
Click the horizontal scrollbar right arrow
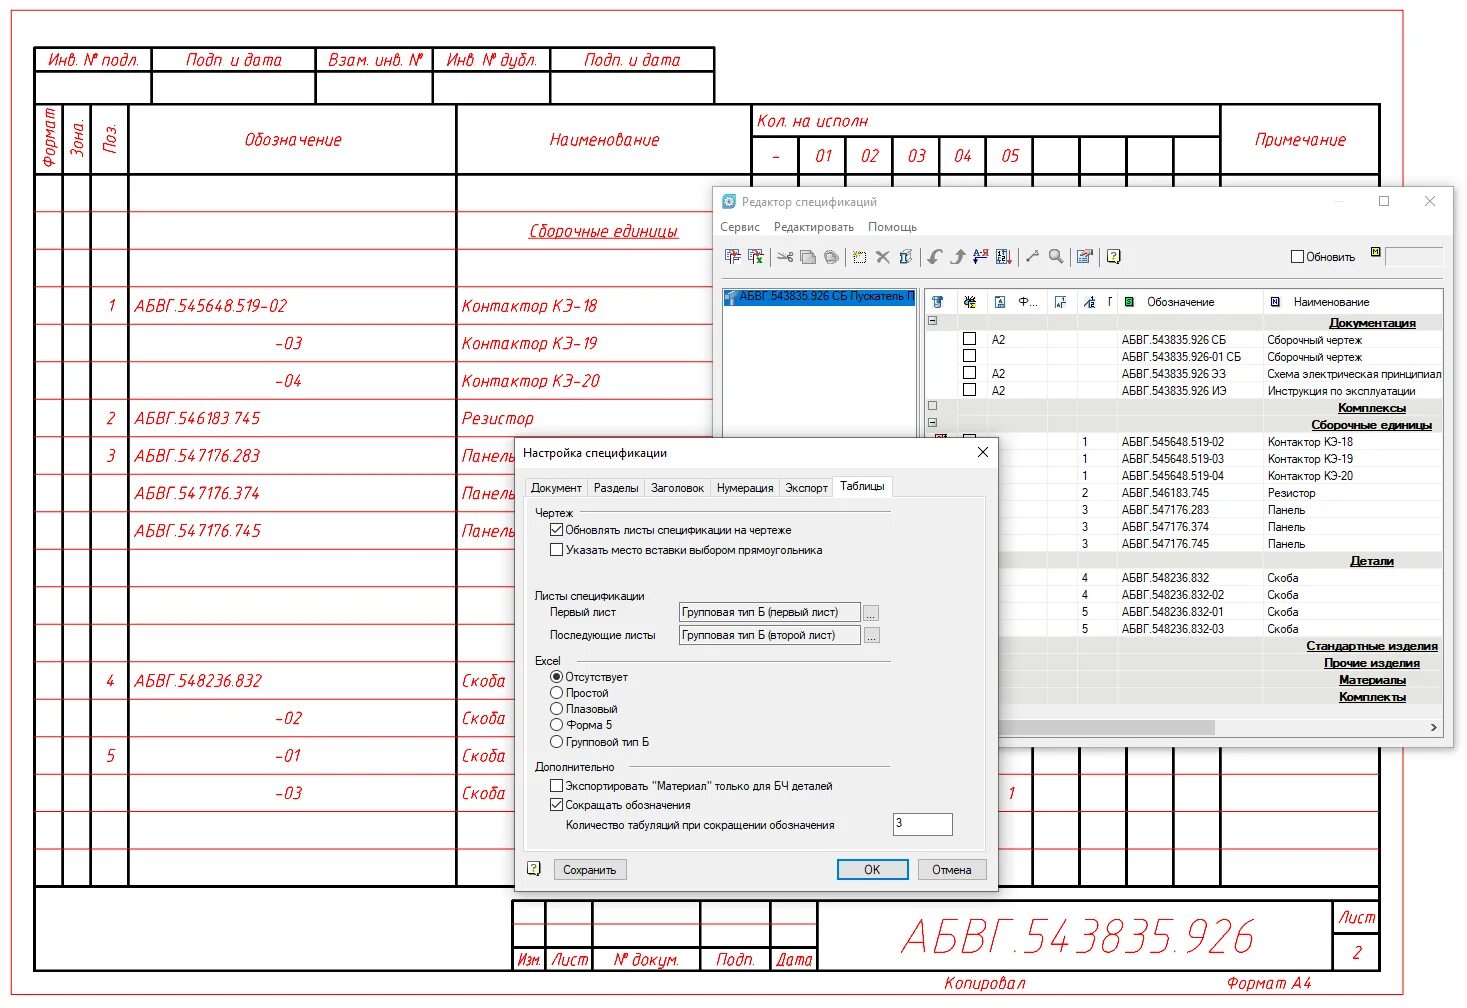coord(1434,728)
